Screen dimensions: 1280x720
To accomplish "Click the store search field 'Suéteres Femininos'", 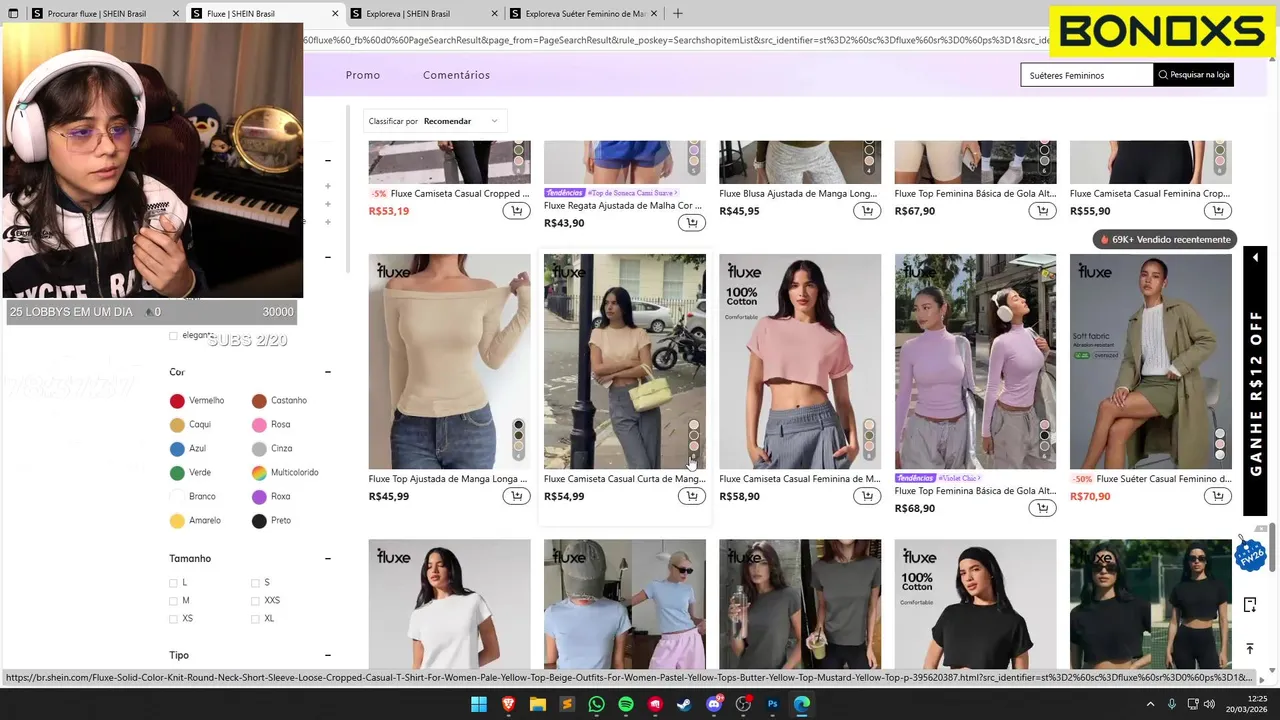I will pyautogui.click(x=1087, y=75).
